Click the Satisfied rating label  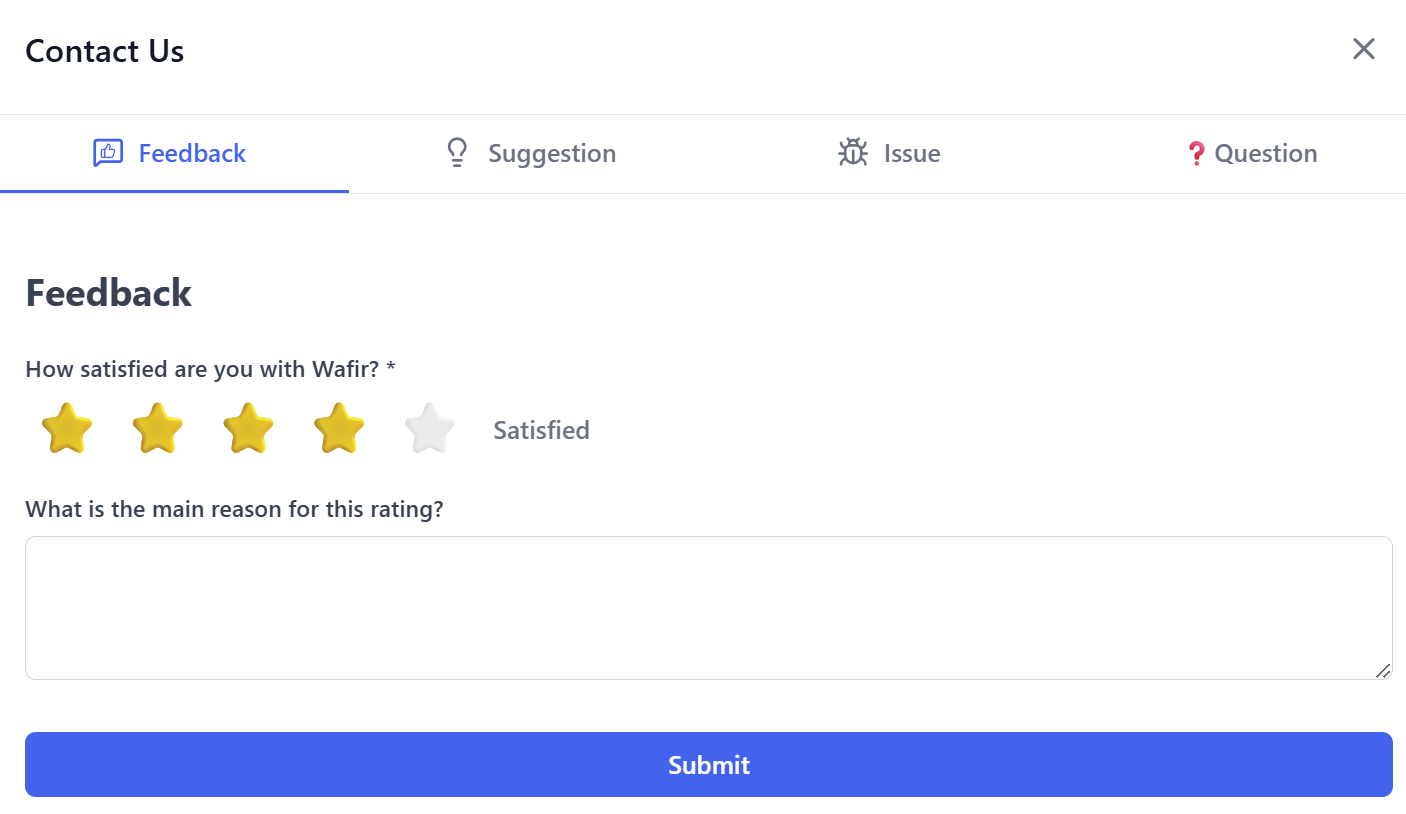coord(540,430)
